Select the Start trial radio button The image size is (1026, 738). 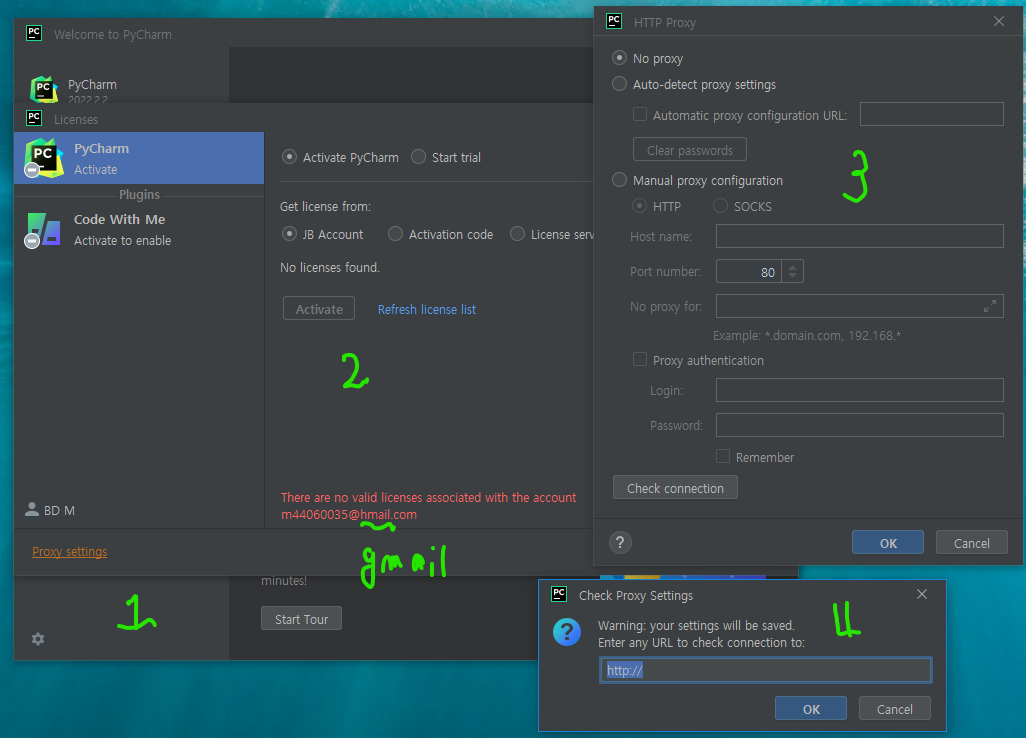(418, 157)
